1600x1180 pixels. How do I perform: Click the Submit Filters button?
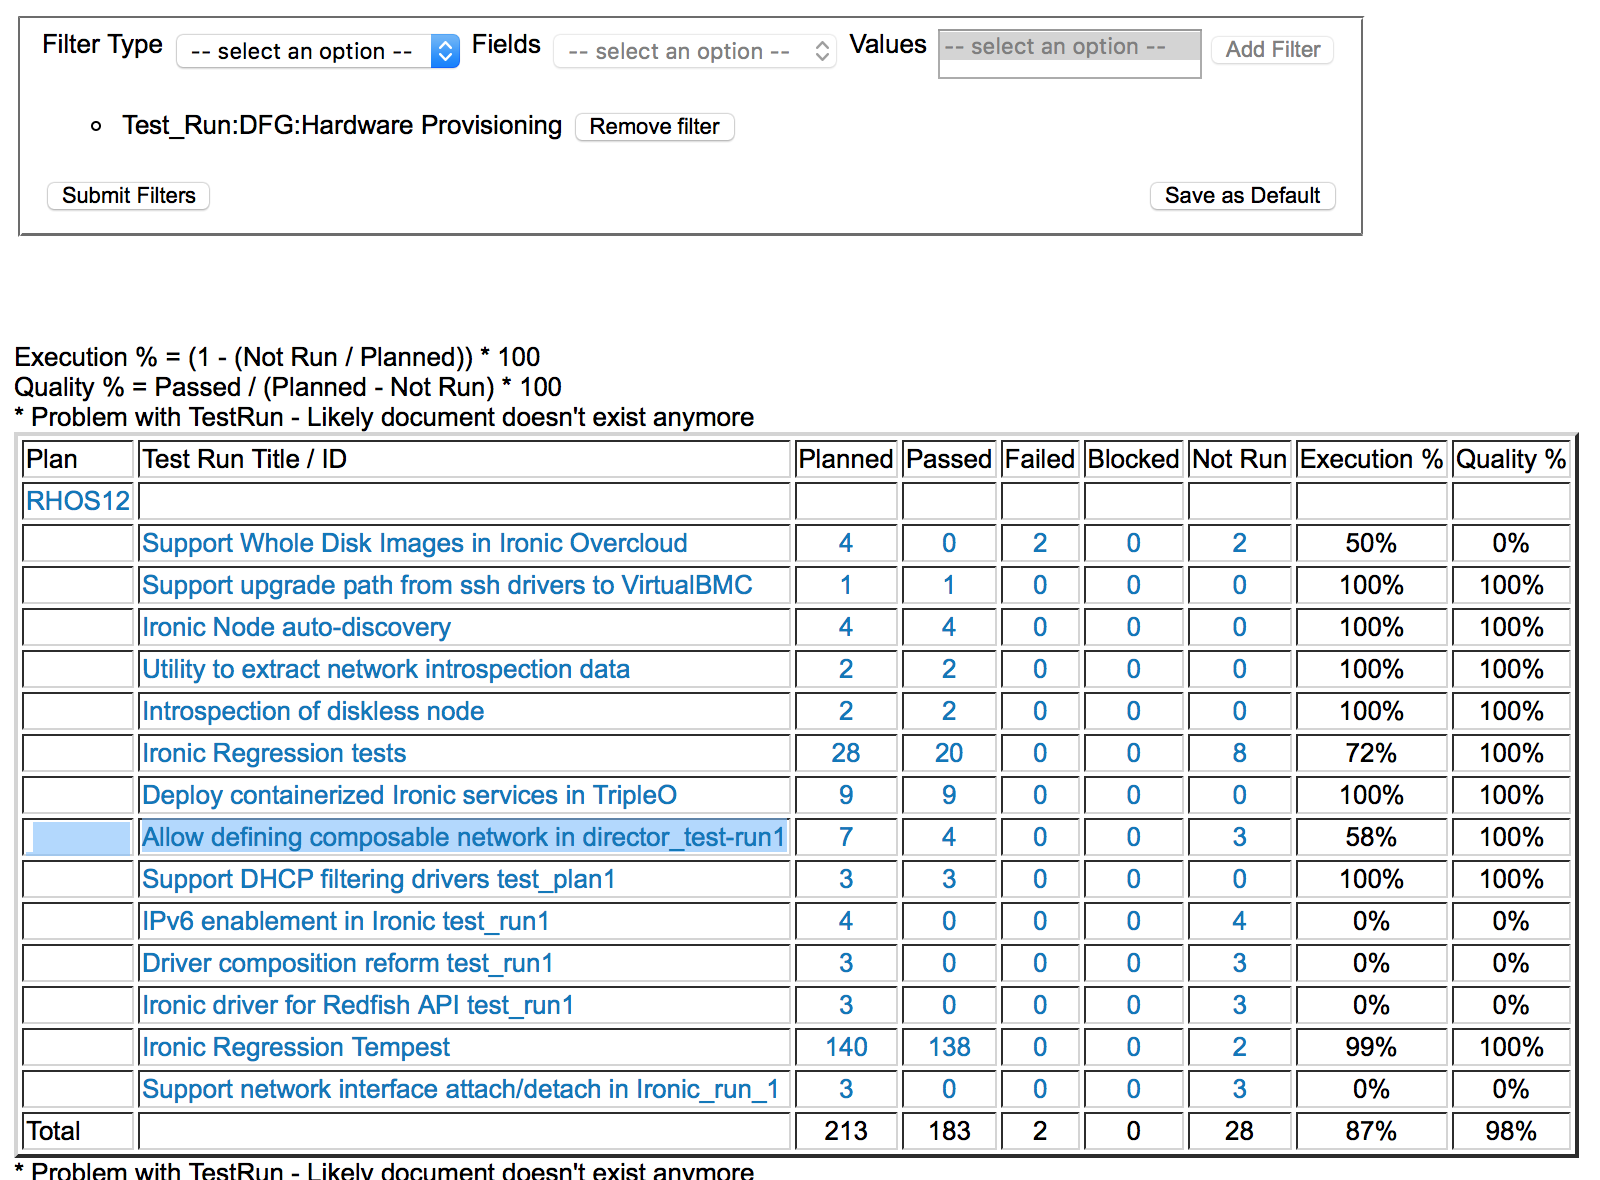click(x=128, y=196)
